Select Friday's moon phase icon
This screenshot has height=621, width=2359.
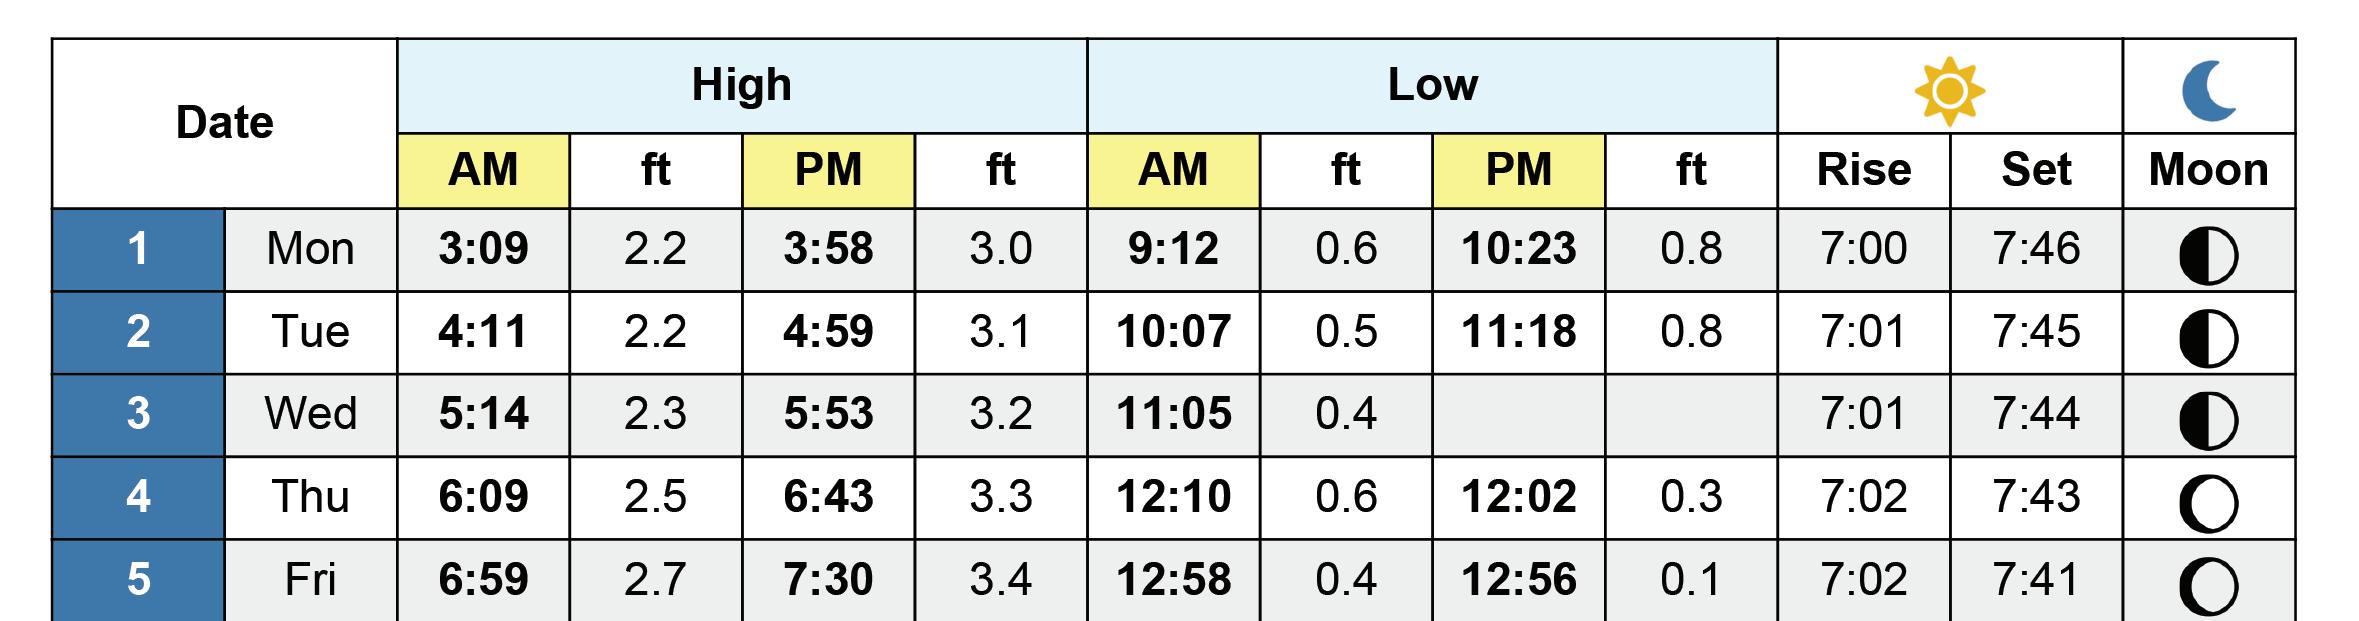tap(2208, 586)
